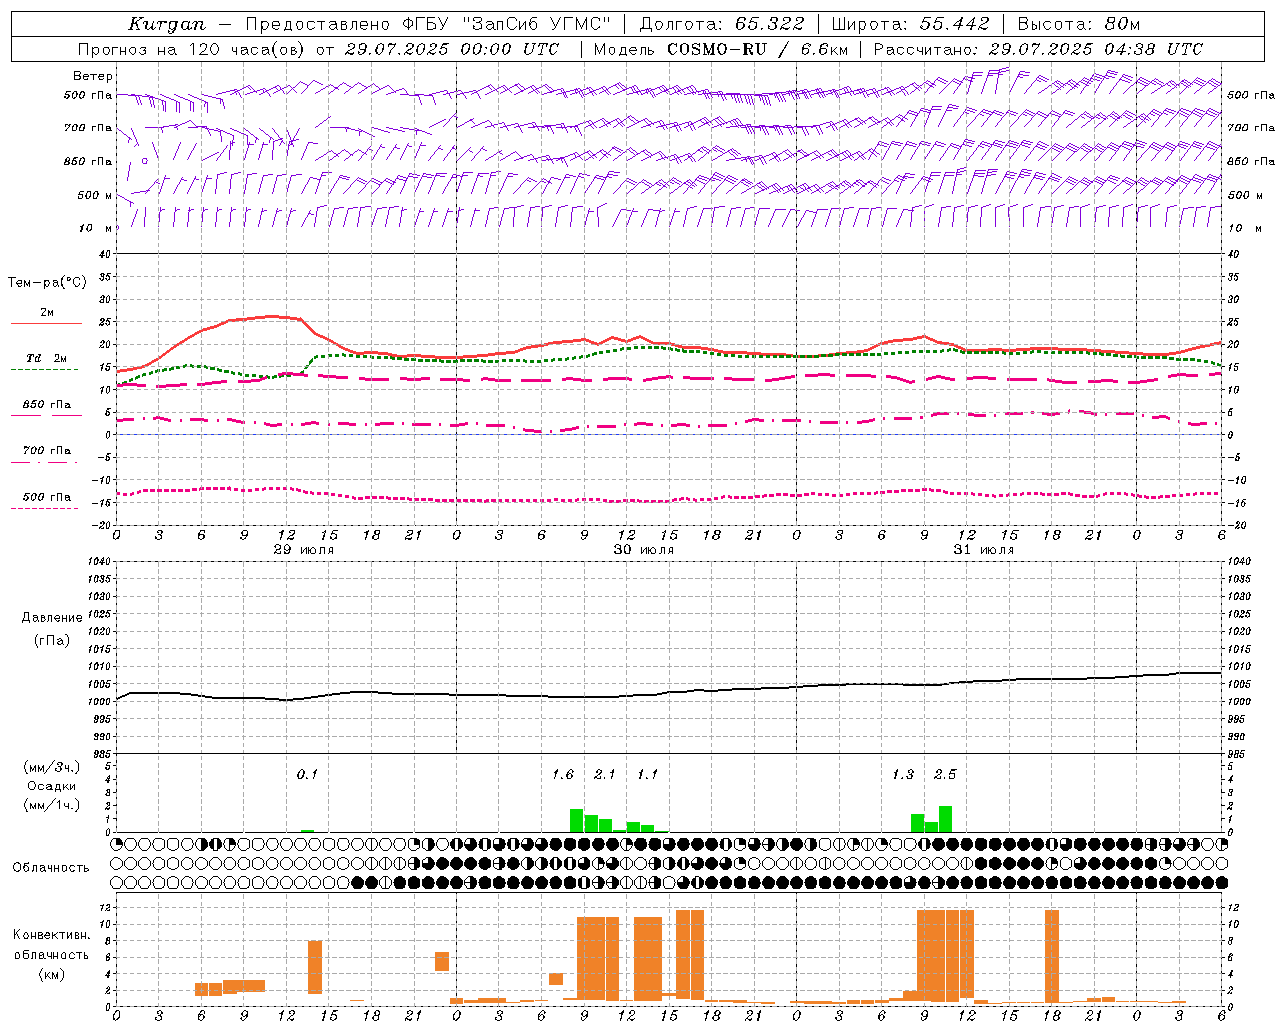Click the "0.1" precipitation amount value
This screenshot has height=1024, width=1280.
(307, 774)
